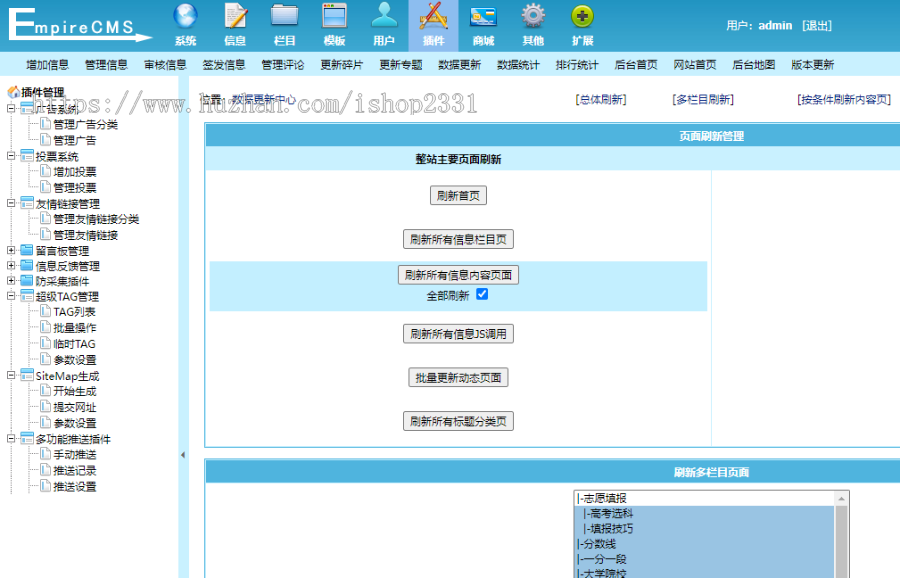Click the 刷新所有信息栏目页 button
The width and height of the screenshot is (900, 578).
pyautogui.click(x=459, y=239)
